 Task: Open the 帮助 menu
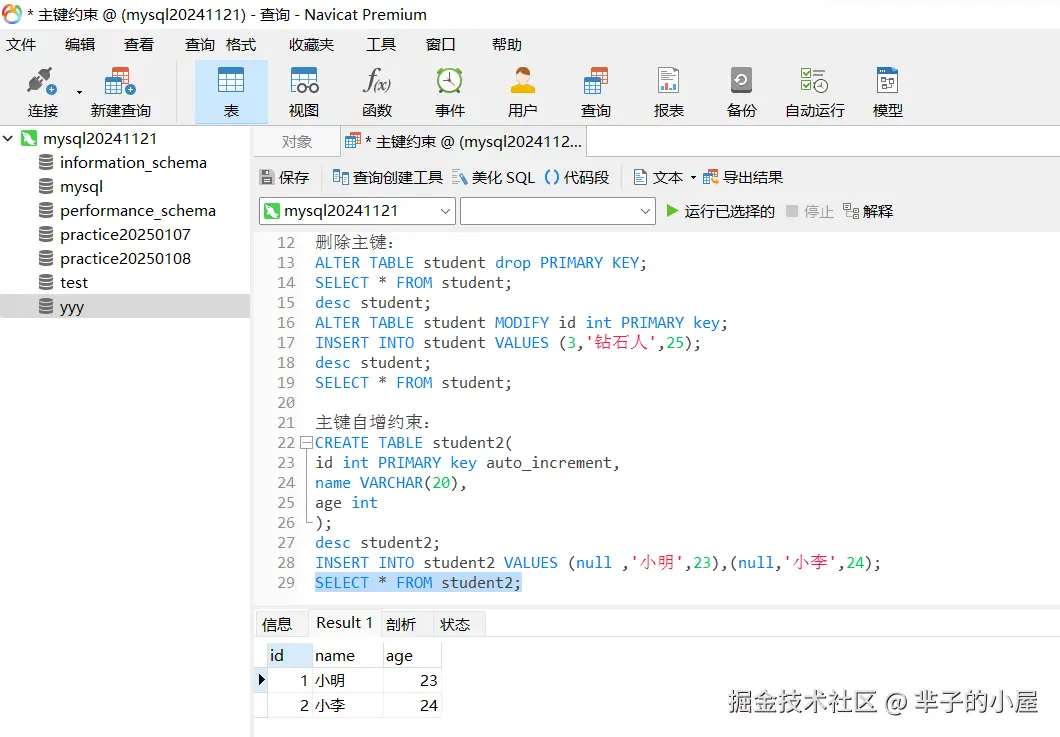(x=506, y=45)
